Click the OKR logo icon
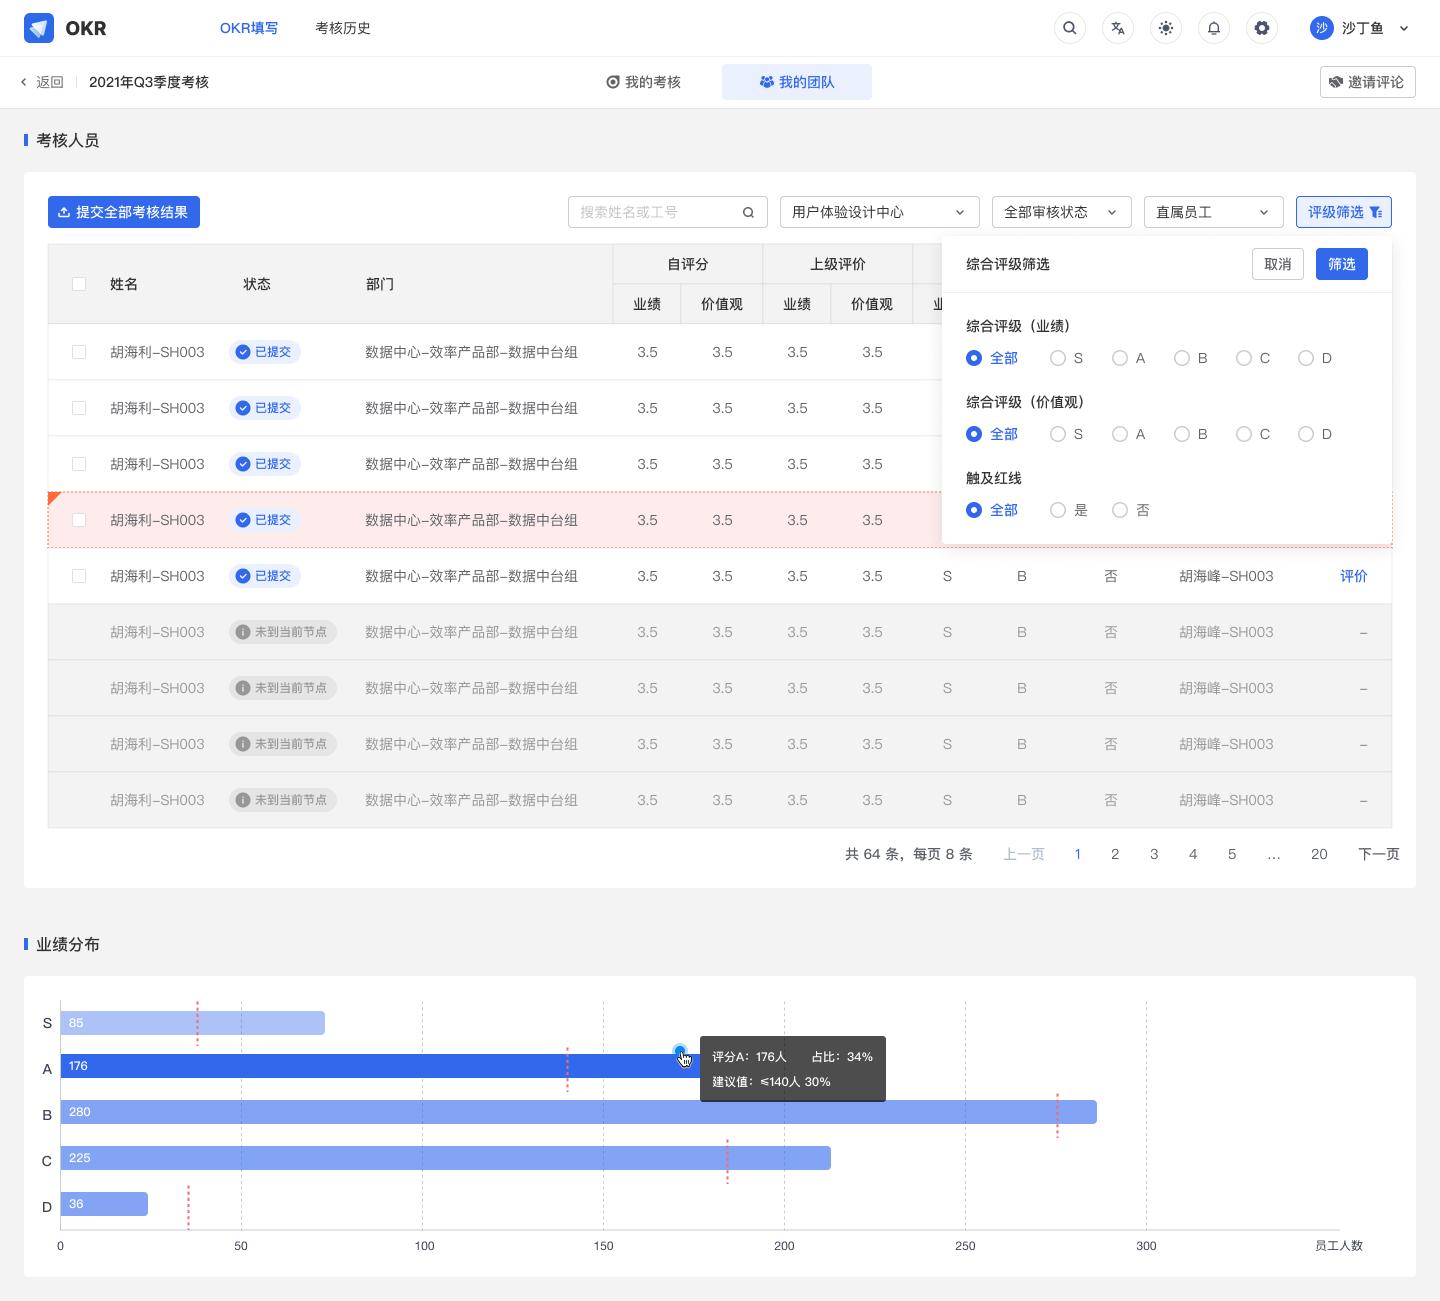 [39, 28]
